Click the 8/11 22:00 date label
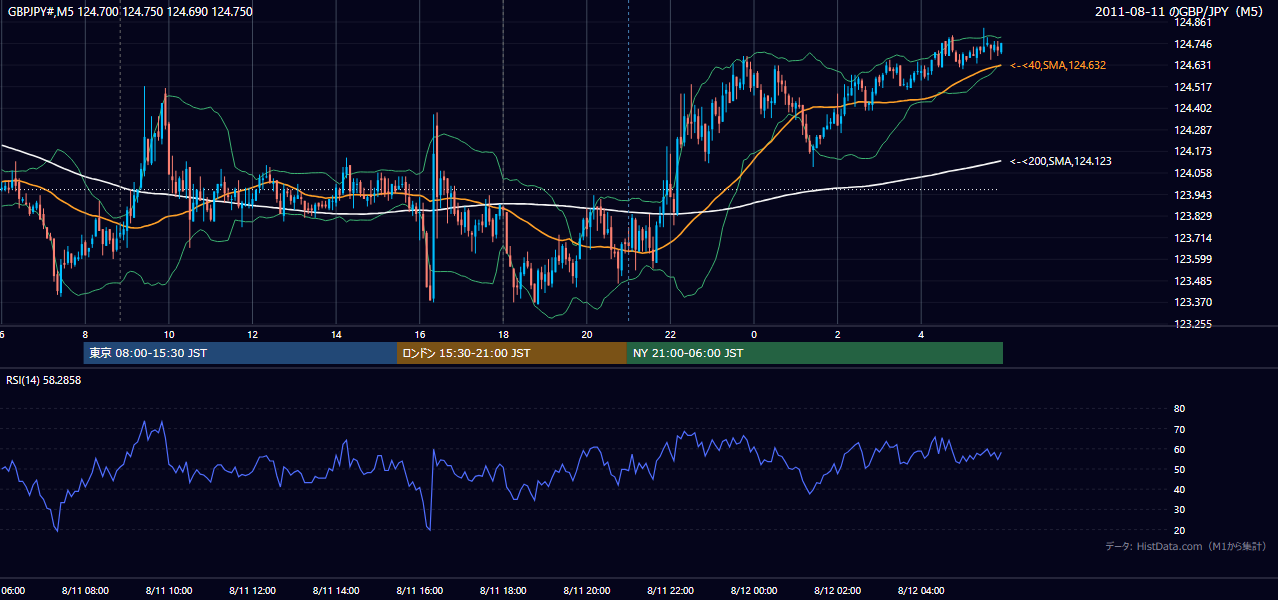 pos(670,591)
